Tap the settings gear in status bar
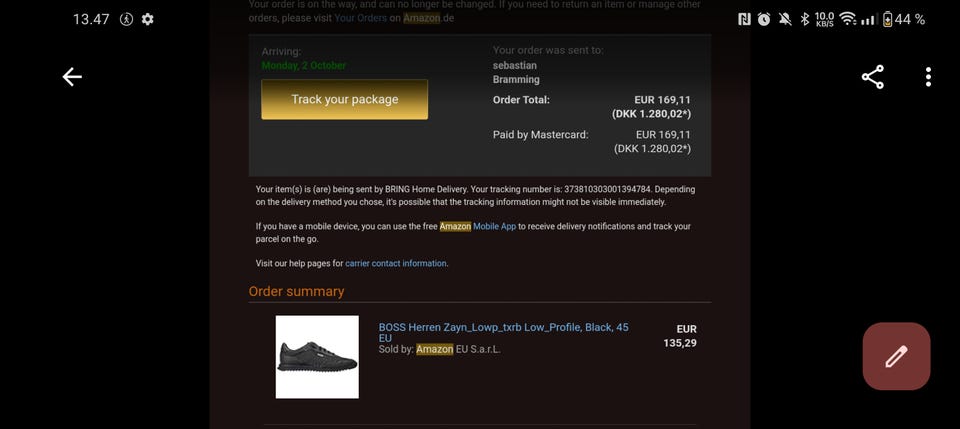The width and height of the screenshot is (960, 429). coord(148,19)
